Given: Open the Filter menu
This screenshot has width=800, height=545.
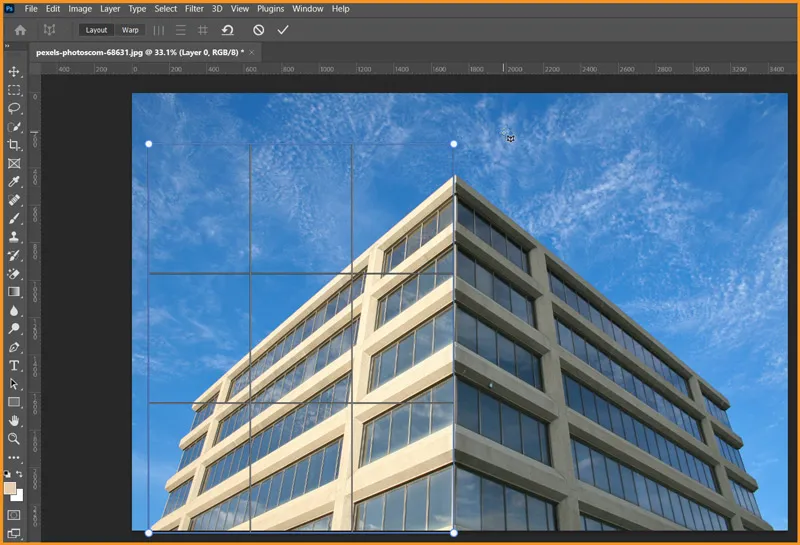Looking at the screenshot, I should tap(194, 9).
